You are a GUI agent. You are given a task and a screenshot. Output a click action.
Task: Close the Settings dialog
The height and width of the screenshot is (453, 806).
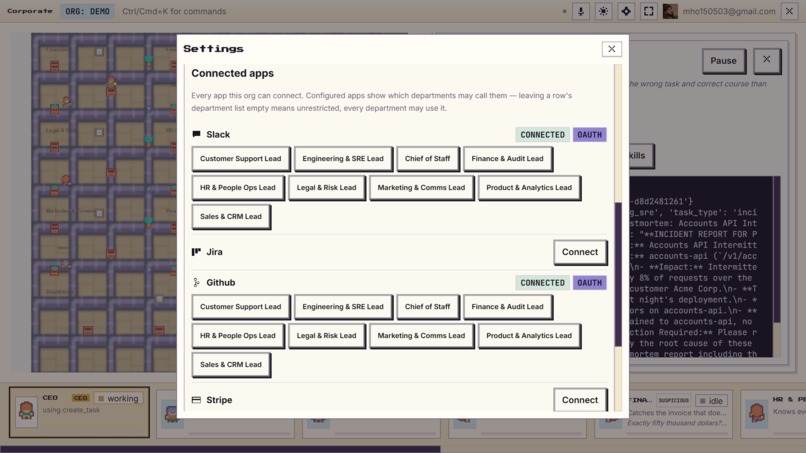(x=612, y=49)
